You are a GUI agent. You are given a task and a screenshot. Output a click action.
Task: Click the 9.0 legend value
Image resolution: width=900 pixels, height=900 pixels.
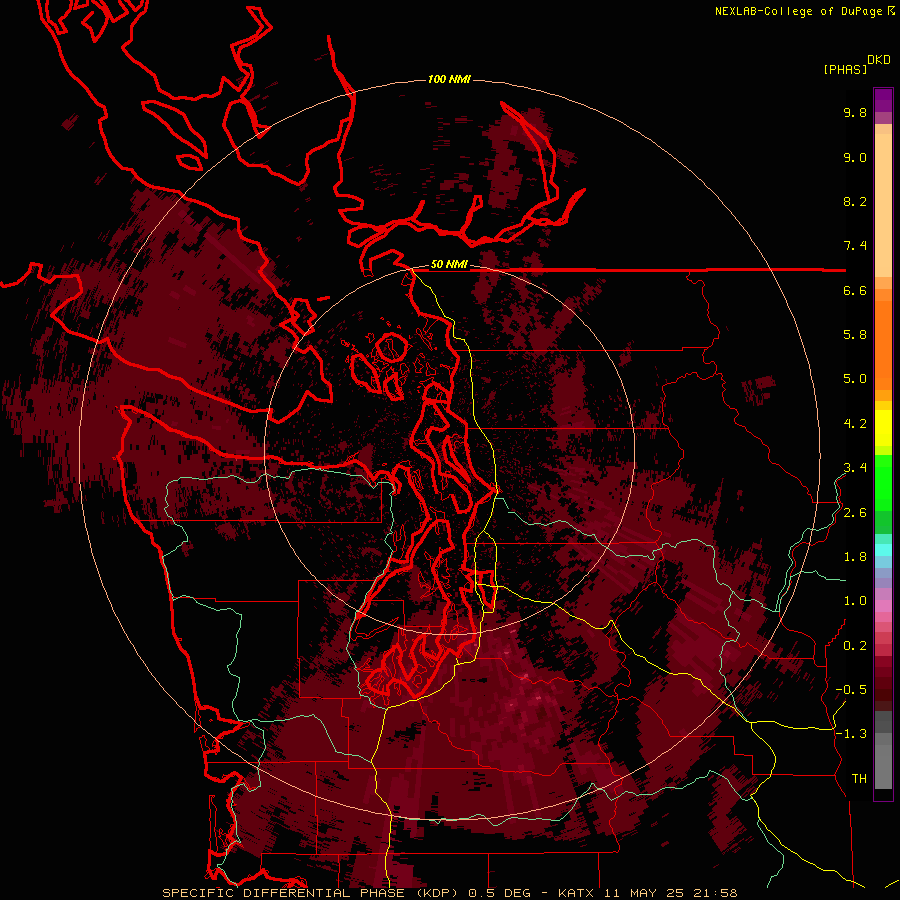click(x=855, y=157)
